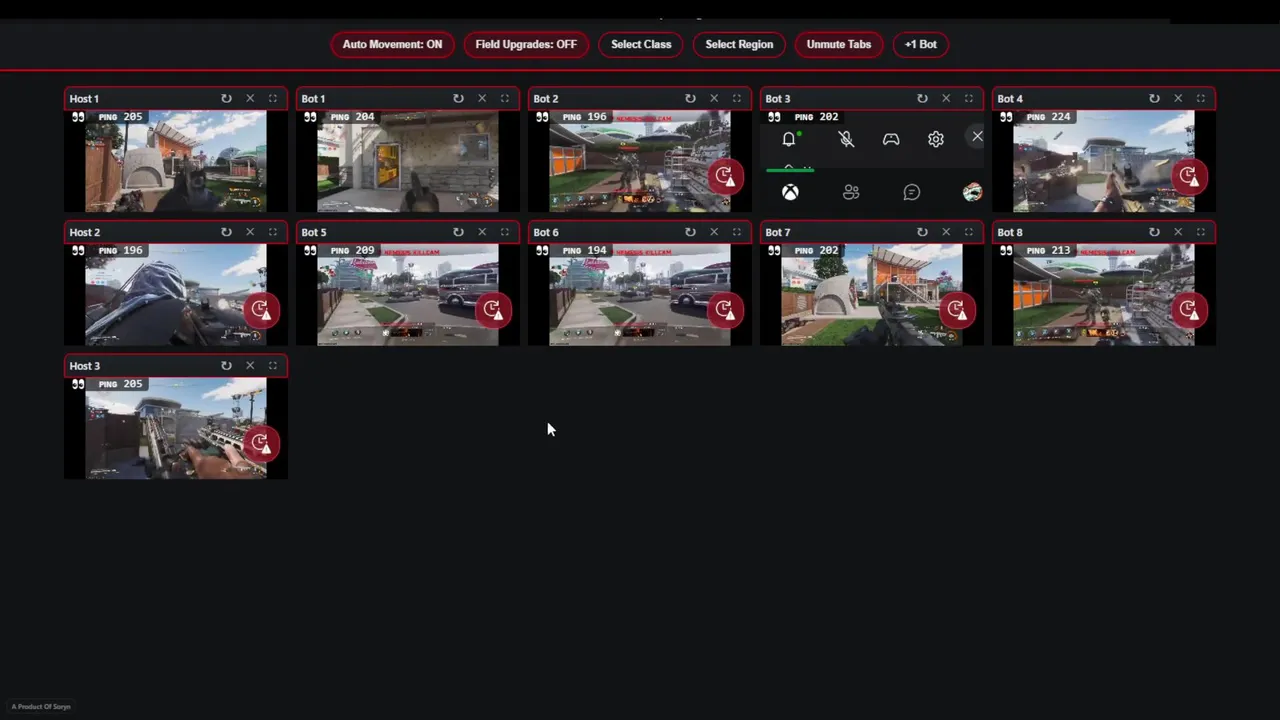
Task: Reload the Bot 3 panel
Action: 922,98
